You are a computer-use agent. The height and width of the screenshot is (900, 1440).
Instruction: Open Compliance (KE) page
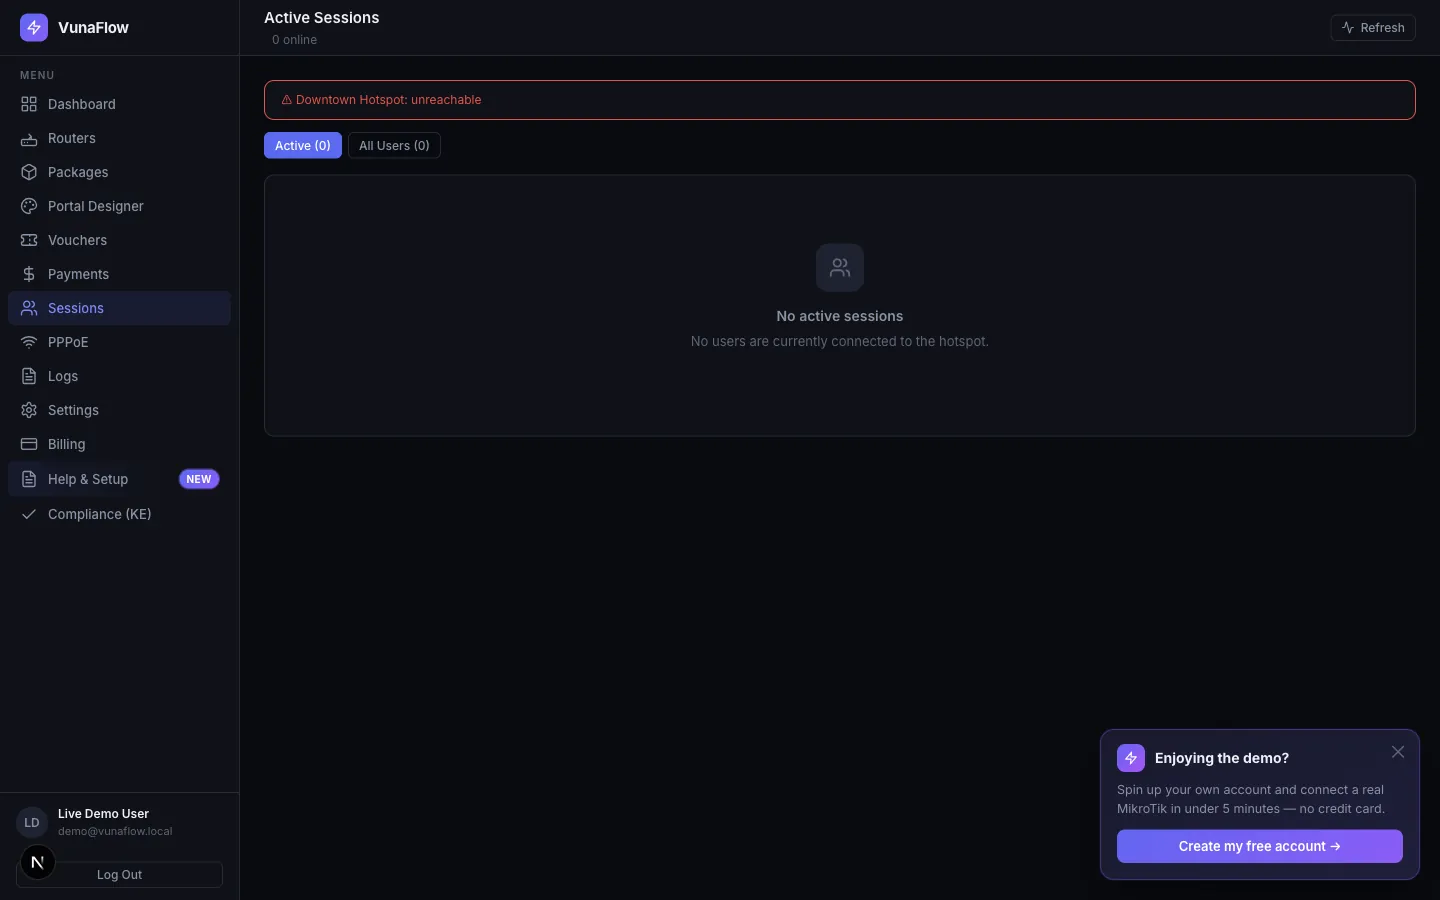tap(119, 514)
